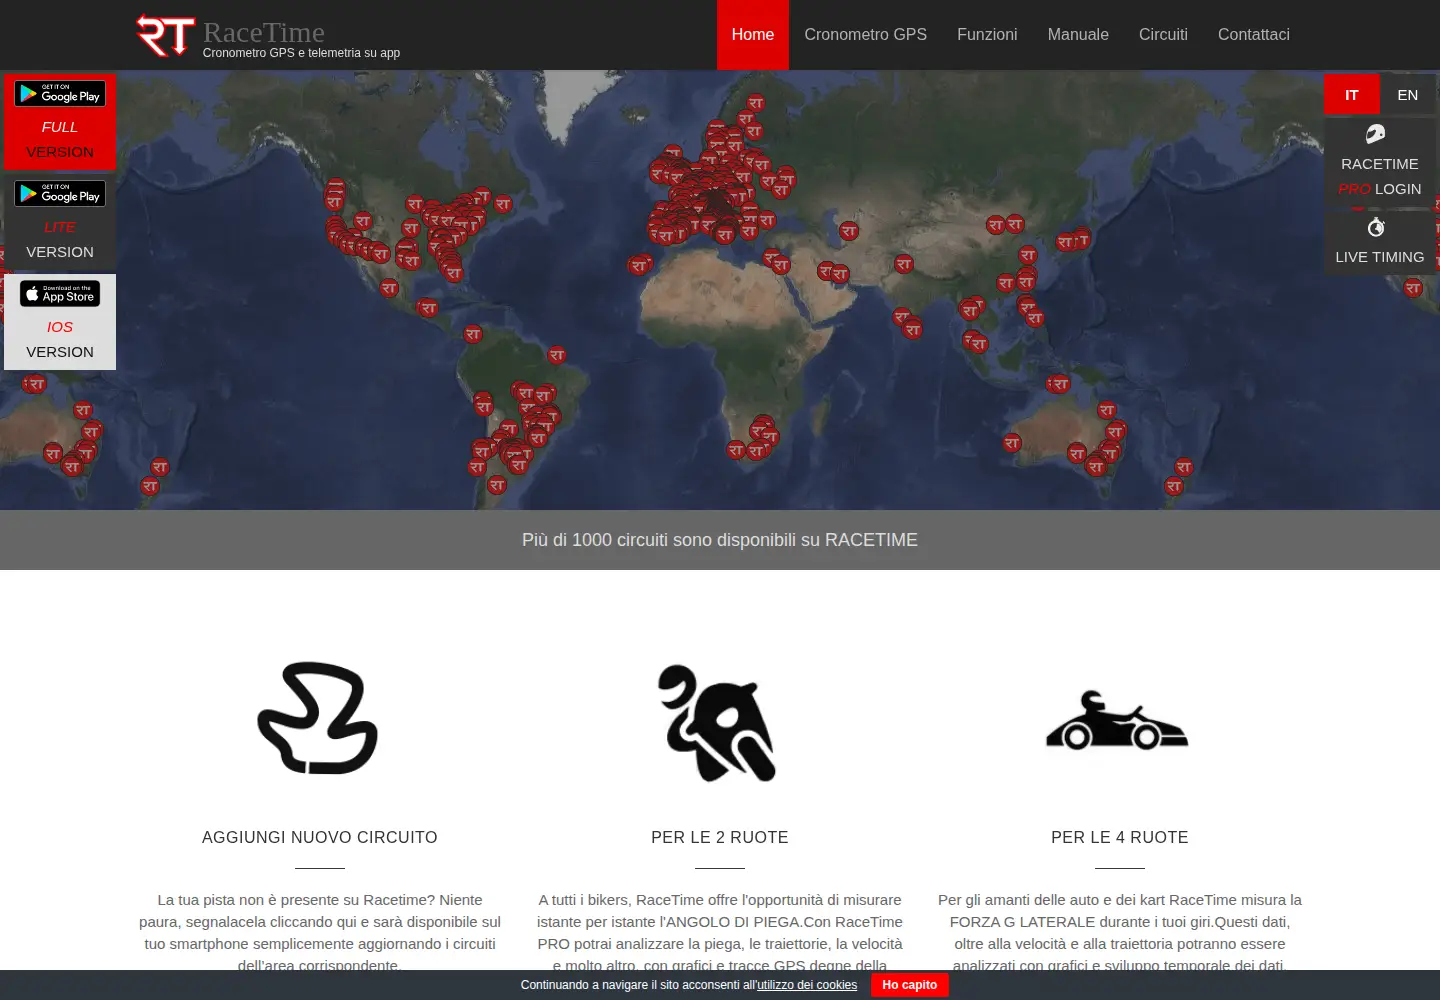This screenshot has height=1000, width=1440.
Task: Click the helmet icon above RaceTime Pro Login
Action: point(1376,133)
